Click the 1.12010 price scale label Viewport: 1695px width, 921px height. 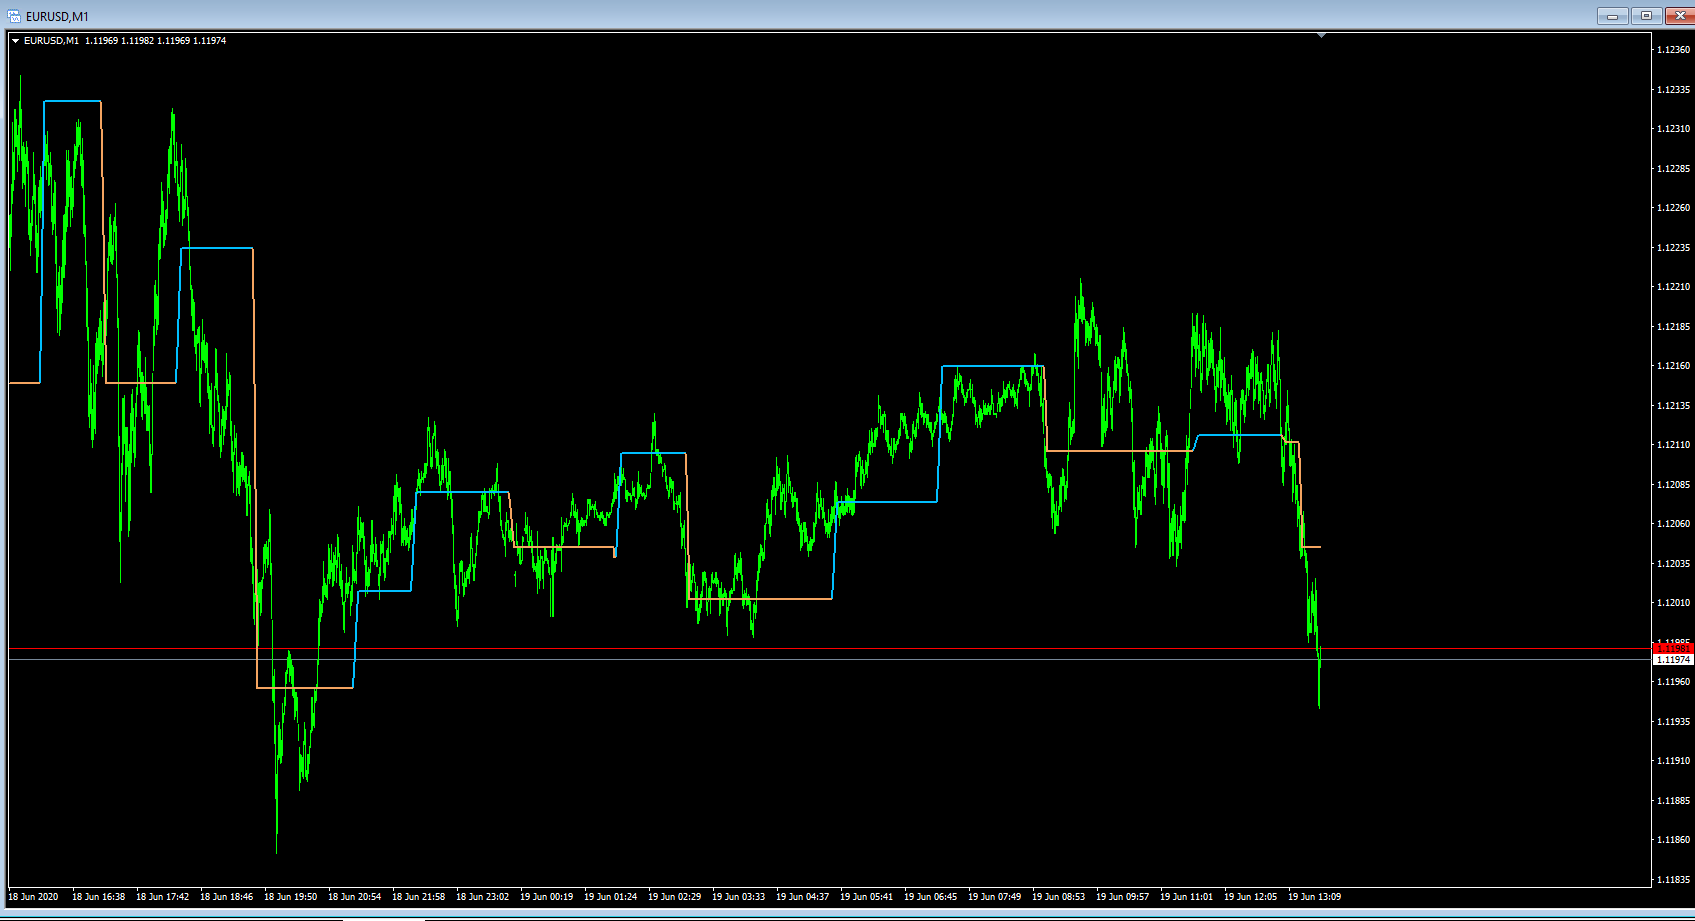1673,603
